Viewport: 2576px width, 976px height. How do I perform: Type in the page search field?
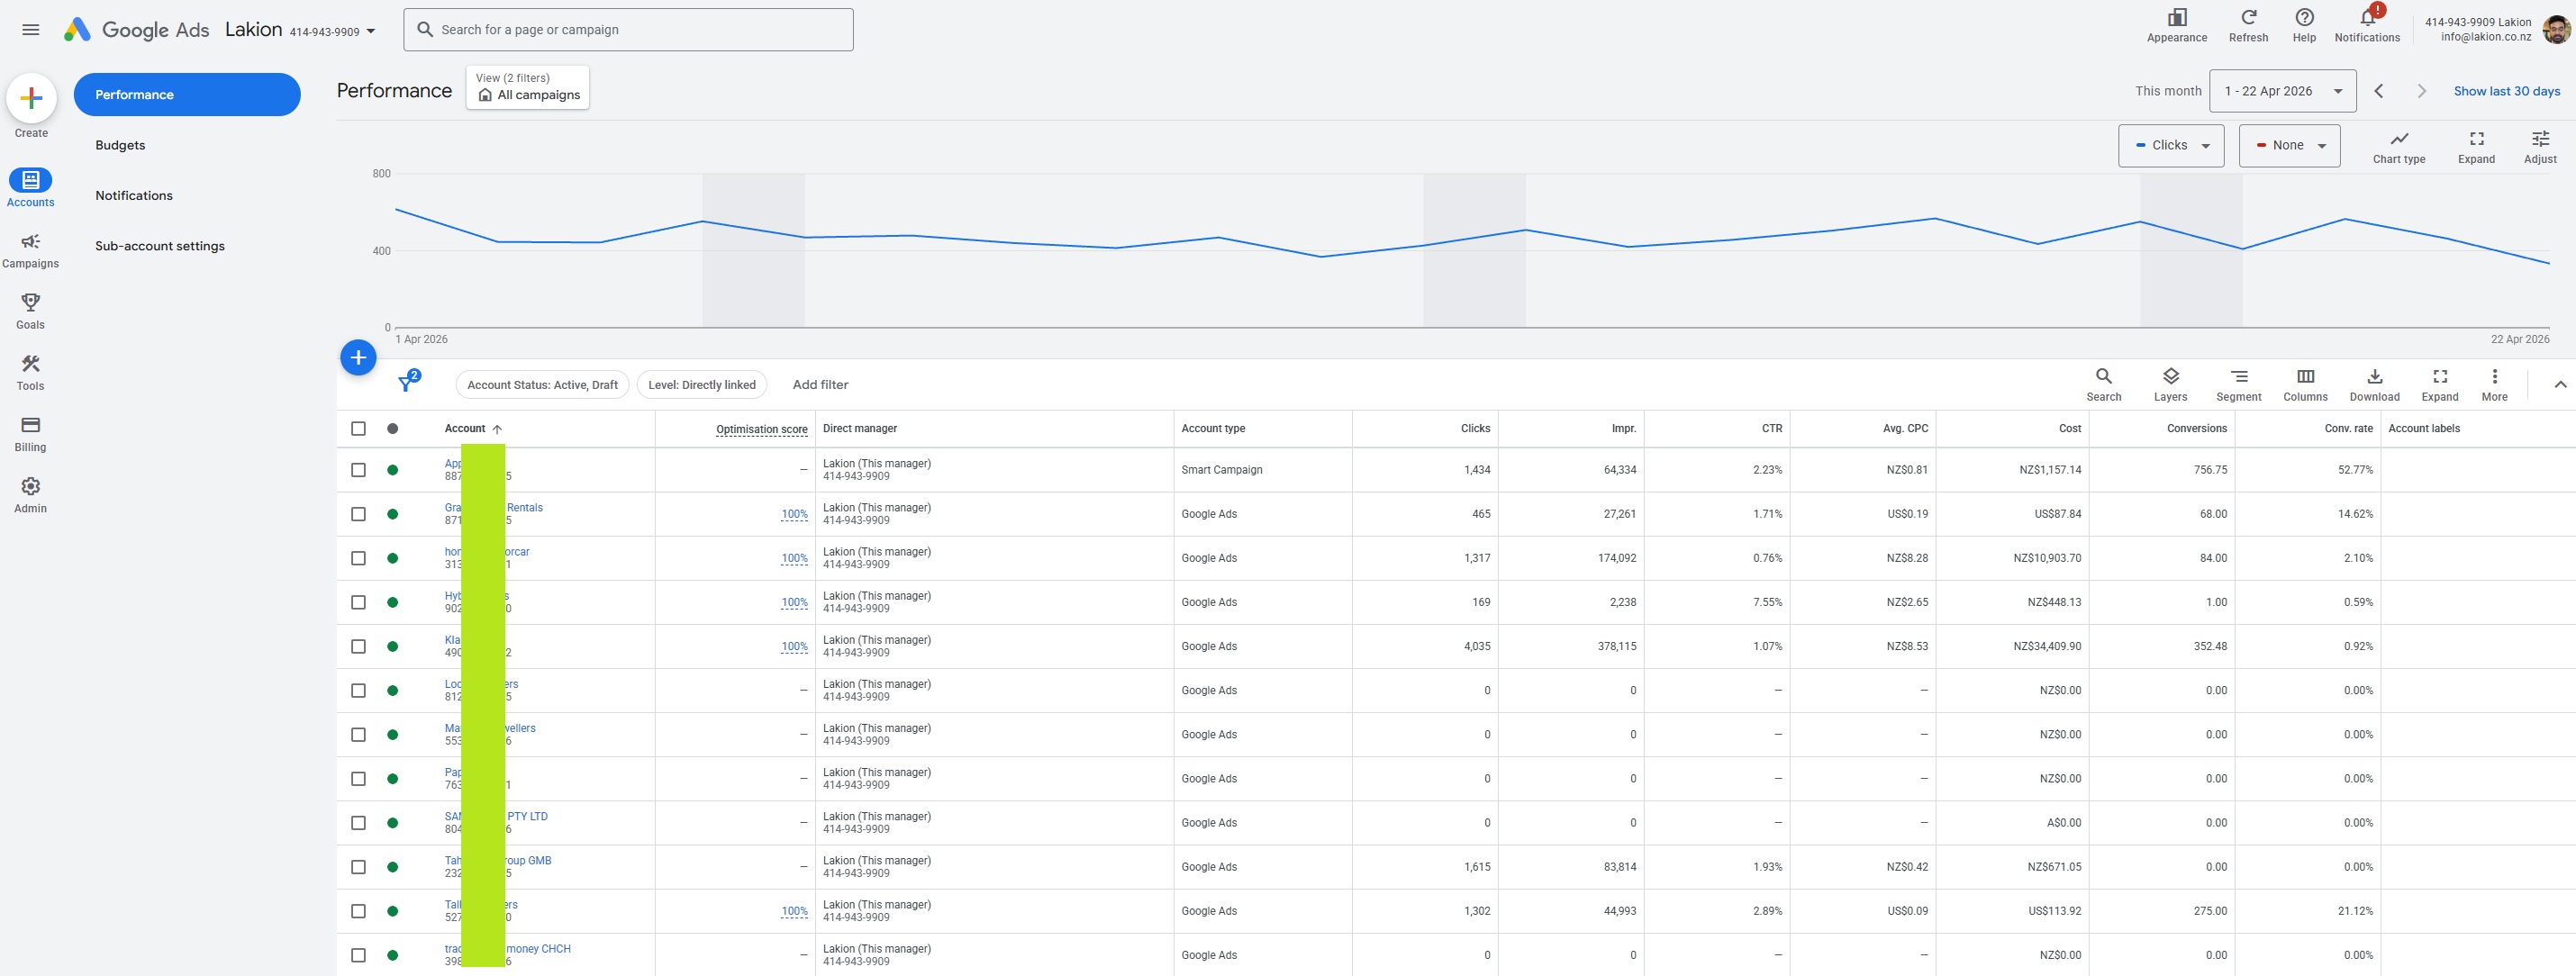[x=628, y=29]
